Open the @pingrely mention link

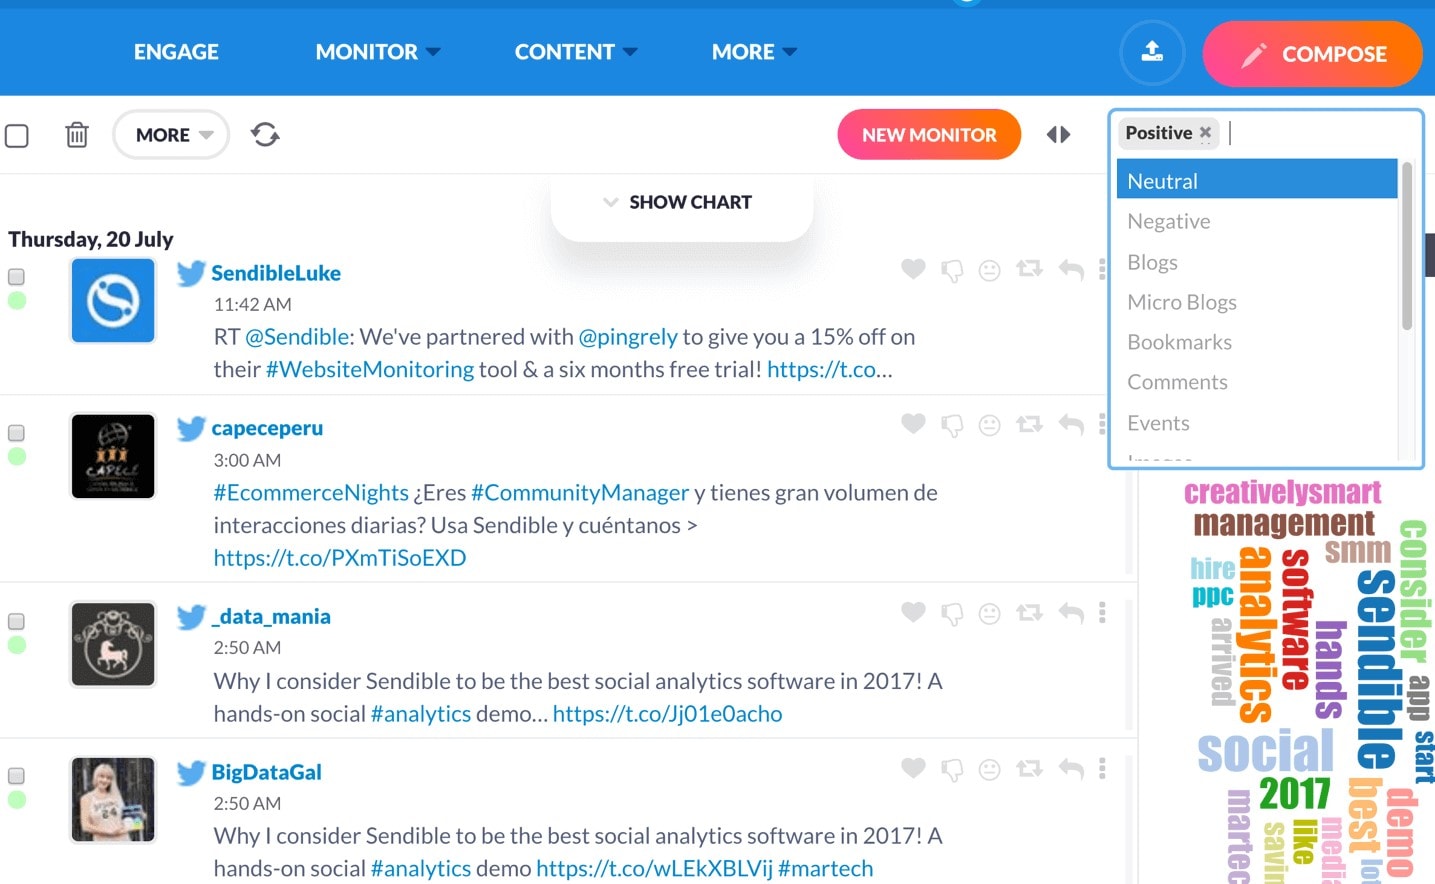pos(628,337)
